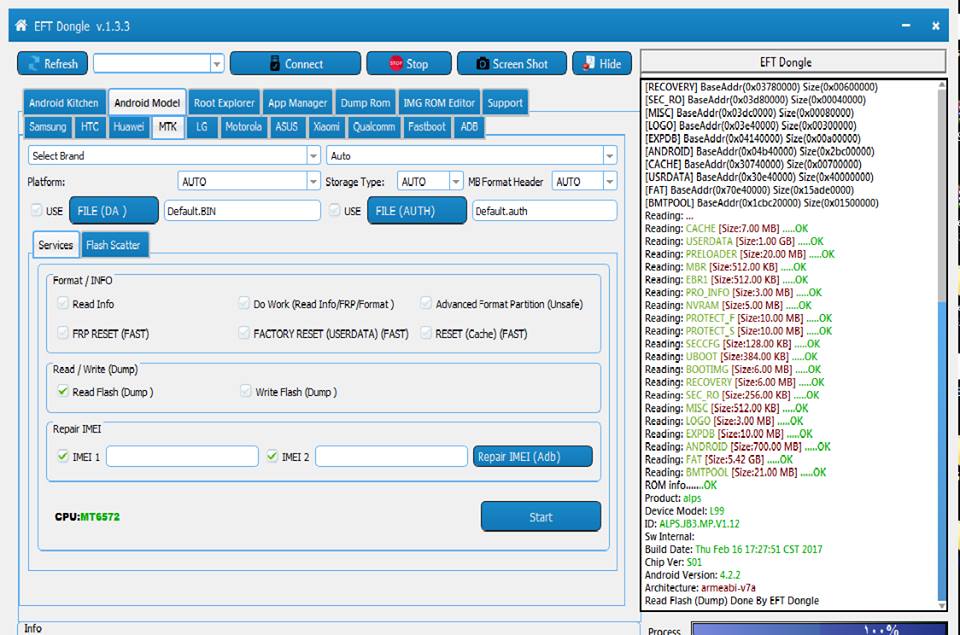Viewport: 960px width, 635px height.
Task: Toggle the IMEI 2 checkbox
Action: 272,456
